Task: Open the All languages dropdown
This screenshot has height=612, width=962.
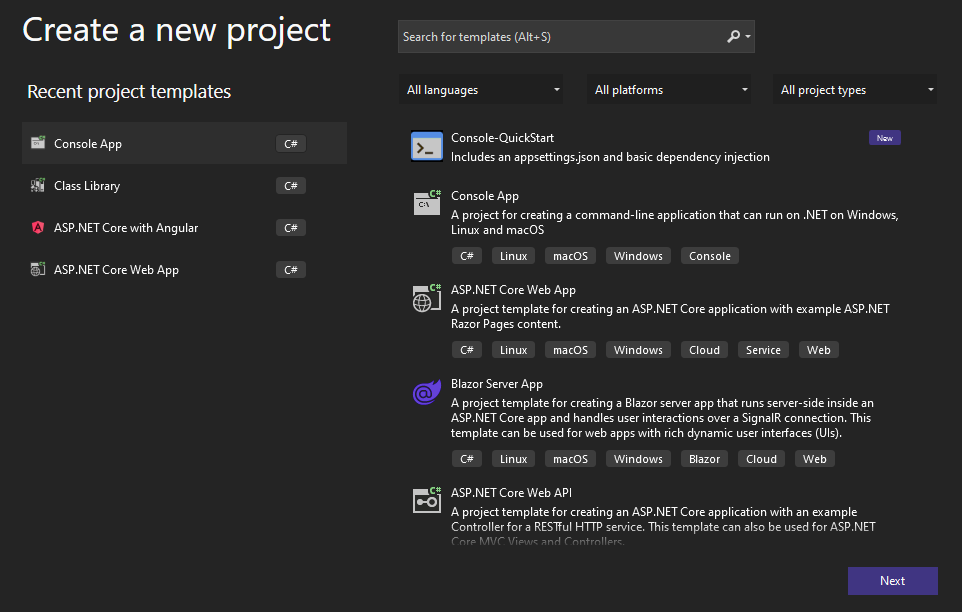Action: [x=481, y=90]
